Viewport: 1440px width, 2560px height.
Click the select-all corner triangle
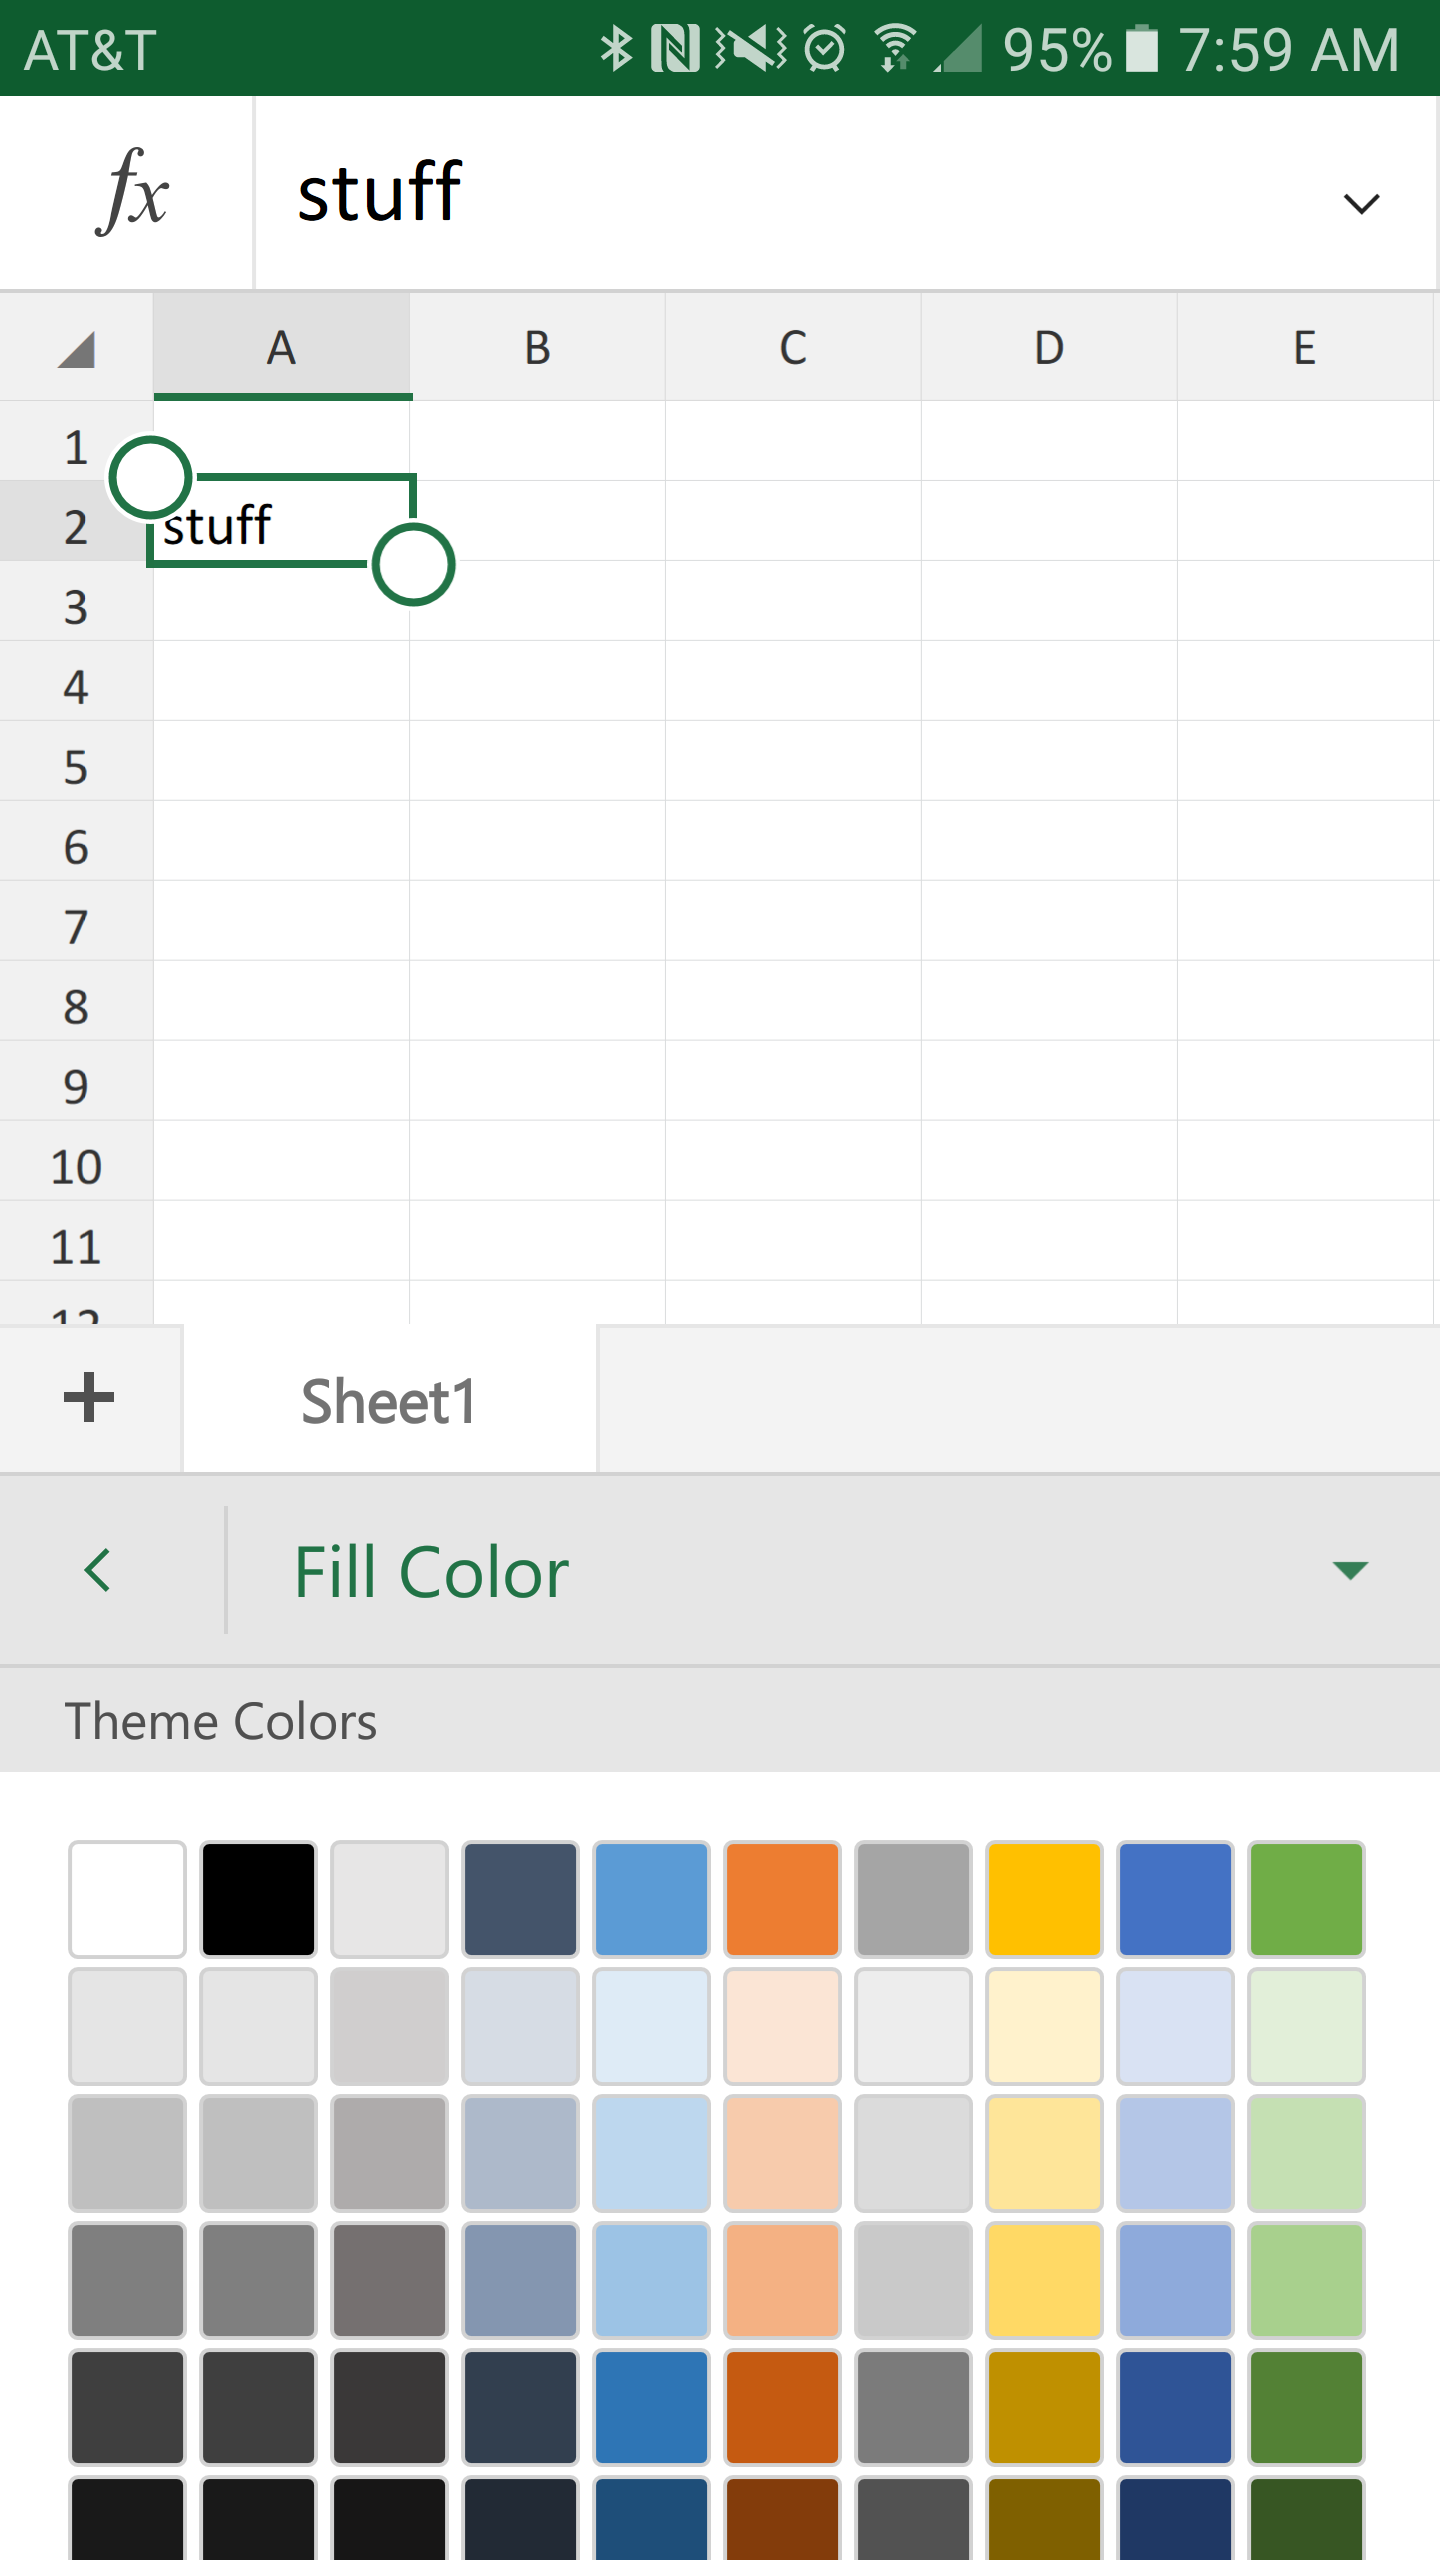(x=76, y=349)
